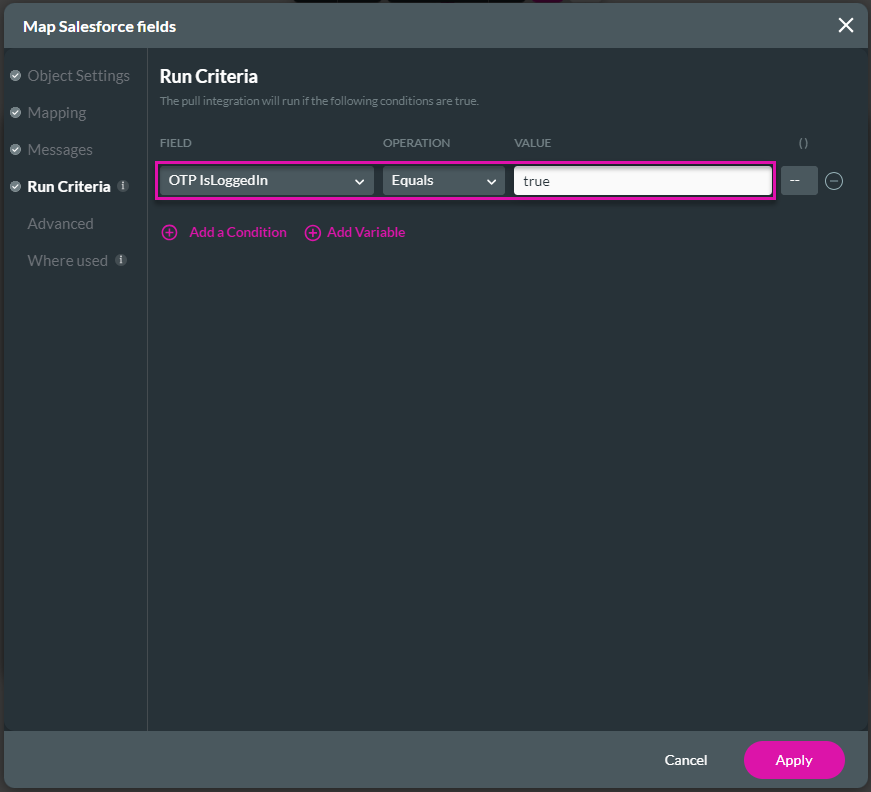The image size is (871, 792).
Task: Open the Equals operation dropdown
Action: (443, 181)
